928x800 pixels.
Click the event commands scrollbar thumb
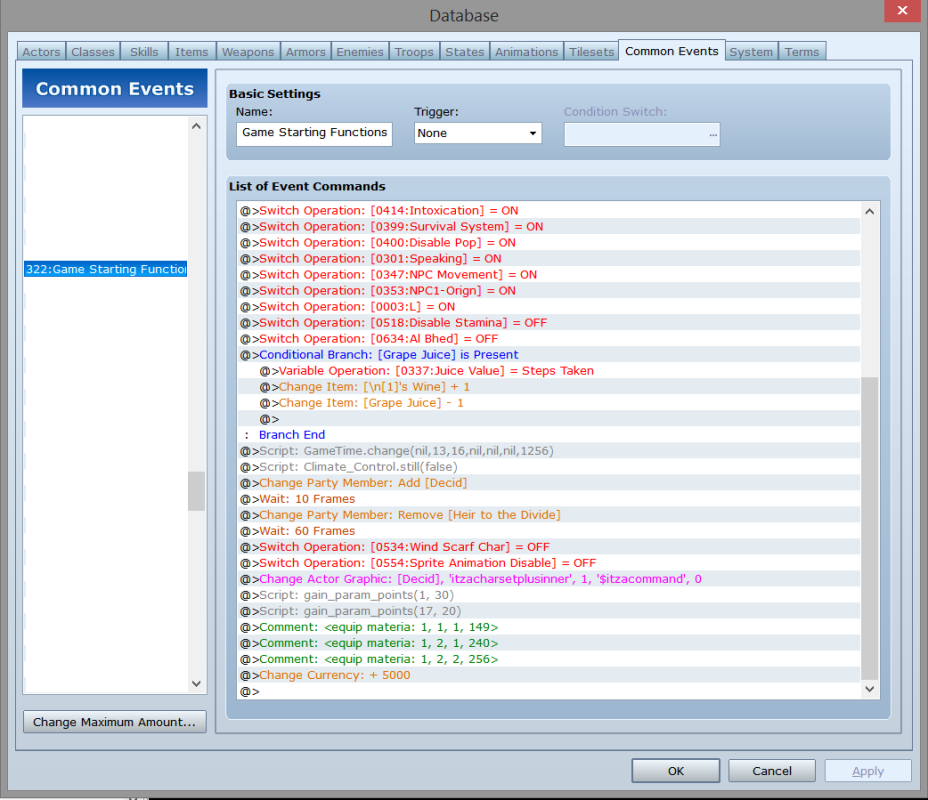tap(869, 528)
